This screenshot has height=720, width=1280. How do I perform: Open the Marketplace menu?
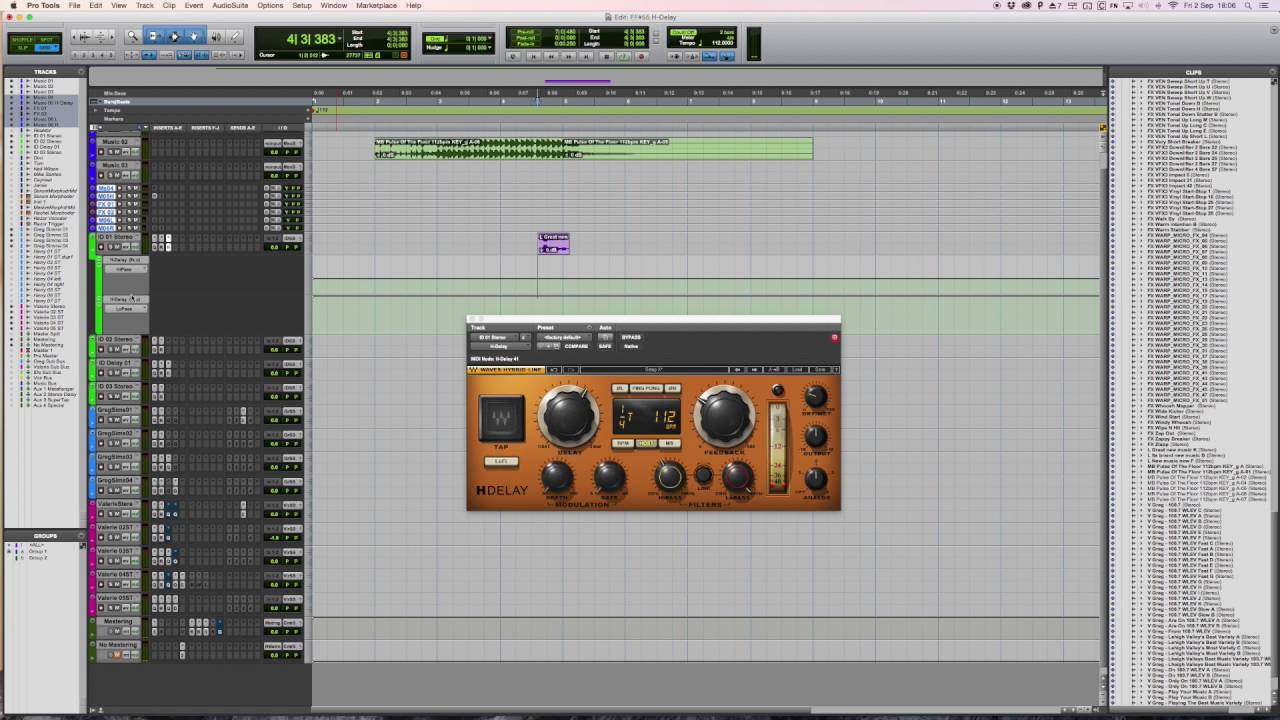tap(377, 6)
